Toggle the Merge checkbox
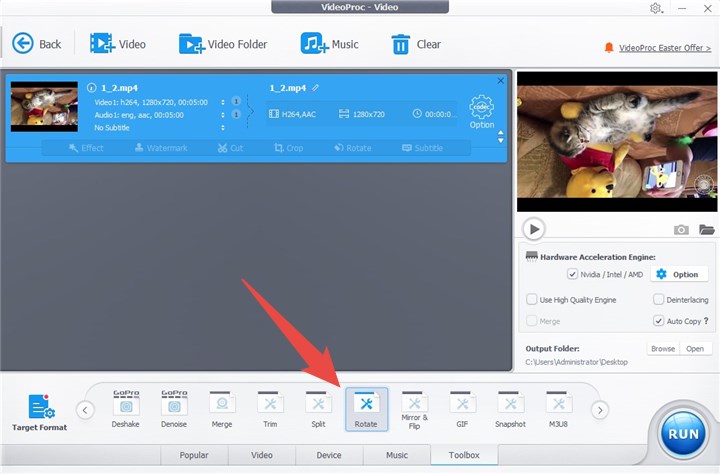This screenshot has width=720, height=474. click(531, 321)
